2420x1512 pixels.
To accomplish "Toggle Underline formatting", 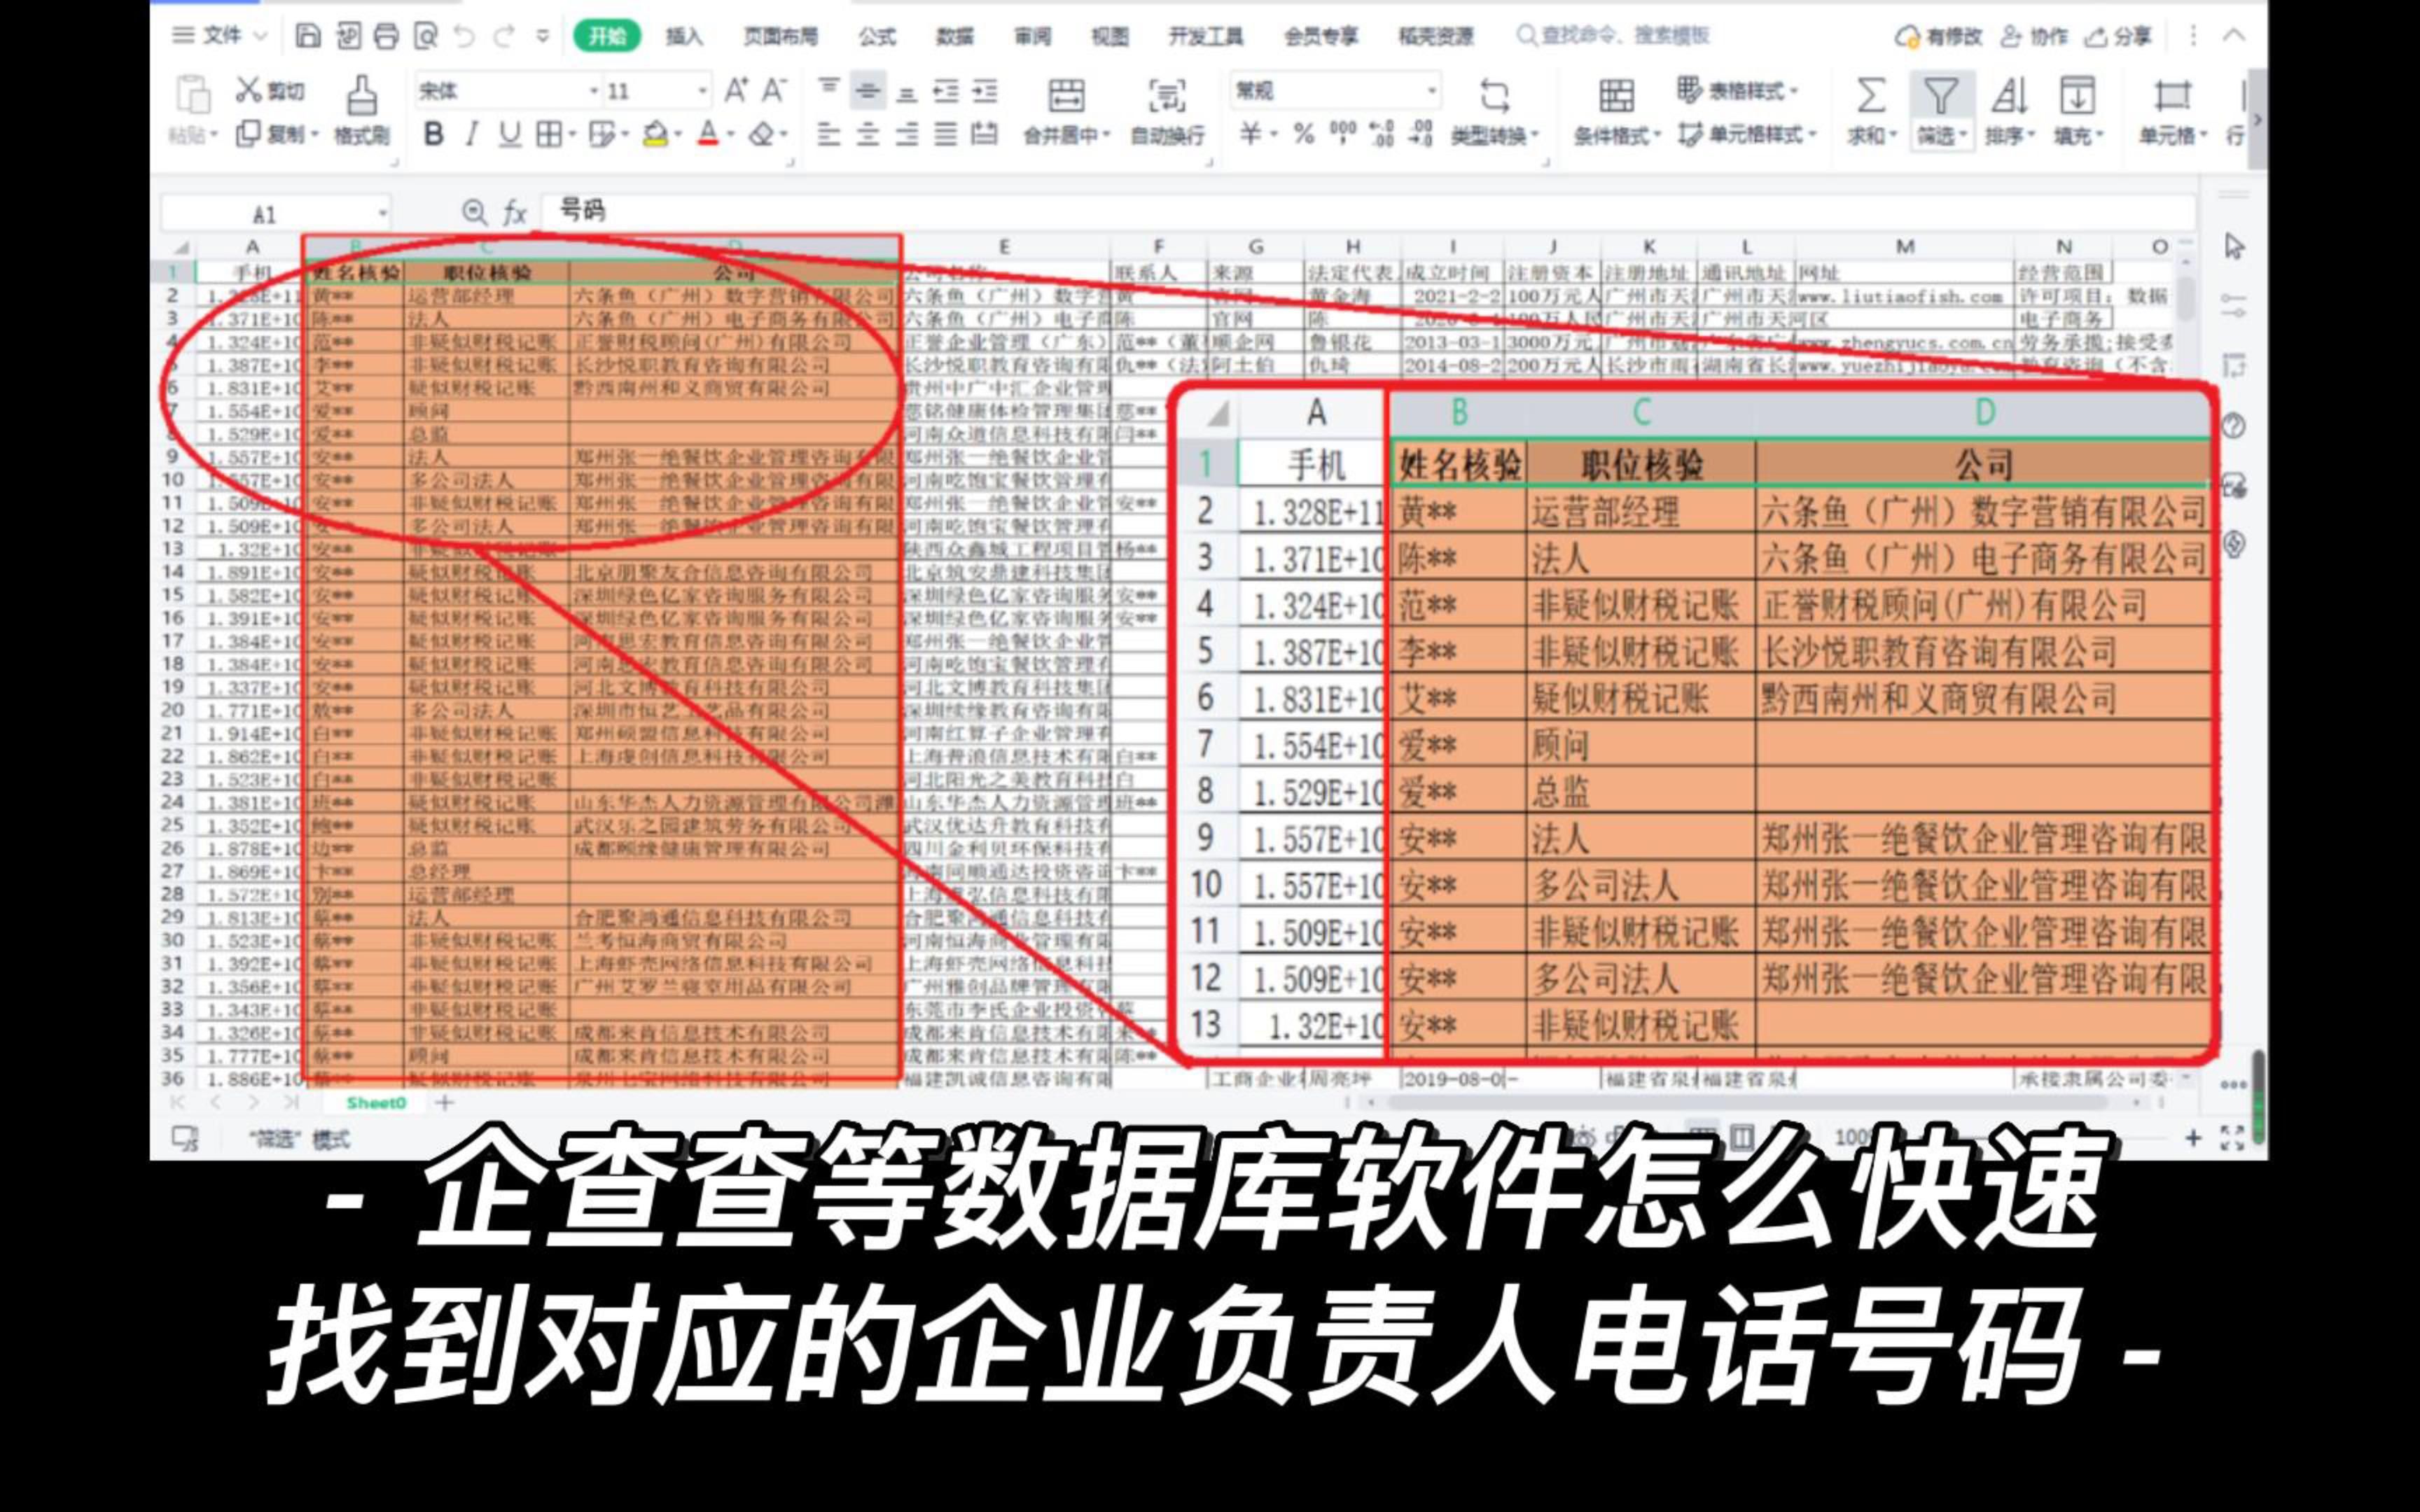I will [510, 134].
